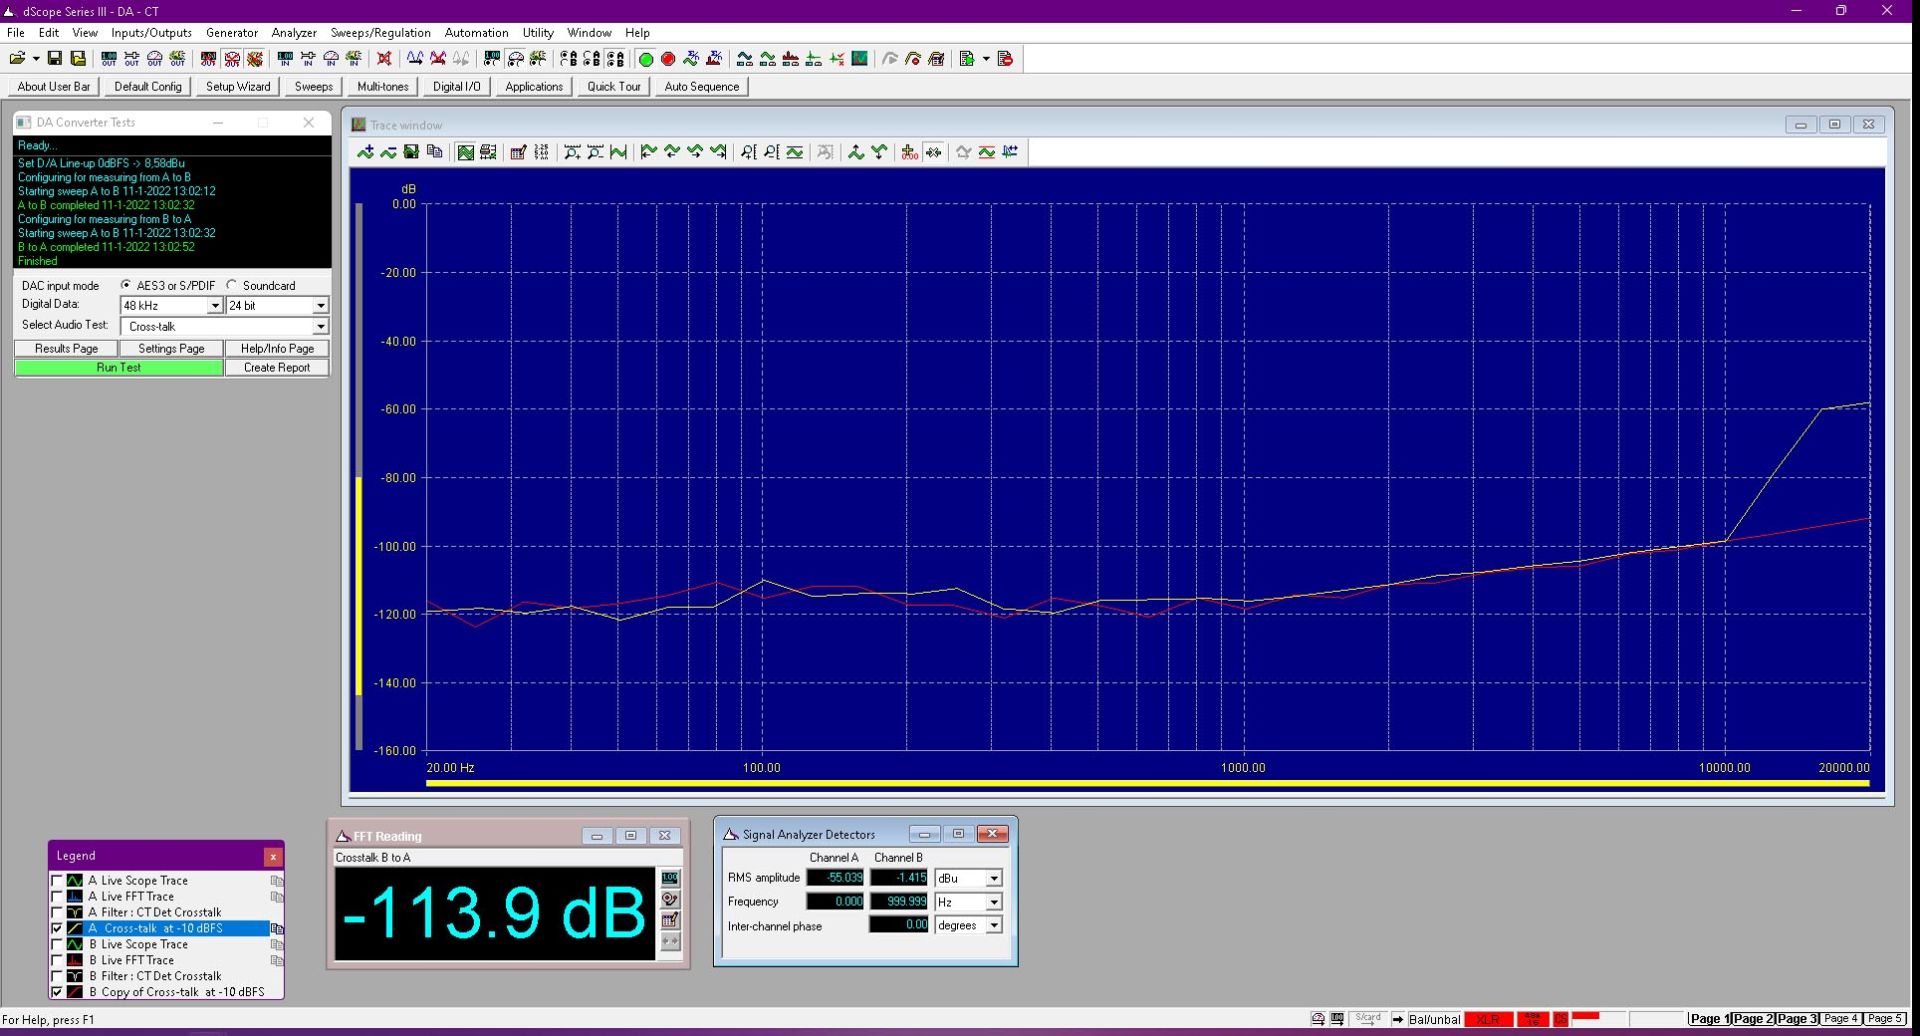Toggle A Filter CT Det Crosstalk checkbox
1920x1036 pixels.
[x=57, y=913]
